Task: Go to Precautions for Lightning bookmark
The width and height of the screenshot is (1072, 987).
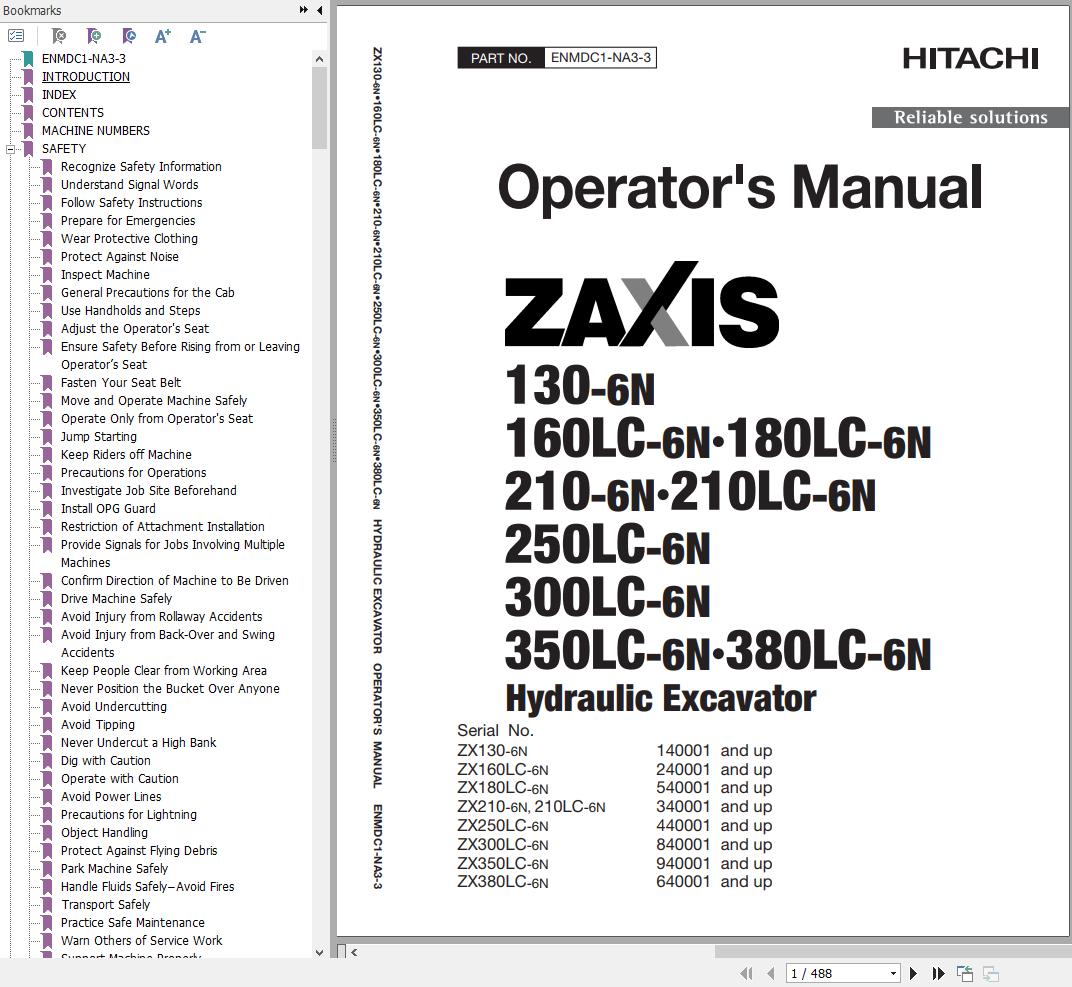Action: point(129,815)
